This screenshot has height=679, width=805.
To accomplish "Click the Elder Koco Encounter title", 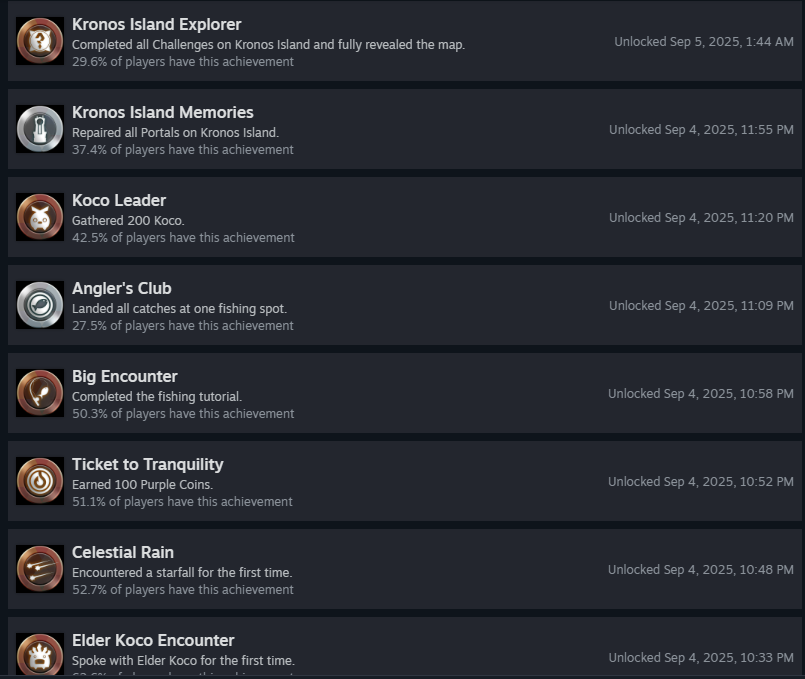I will (x=153, y=640).
